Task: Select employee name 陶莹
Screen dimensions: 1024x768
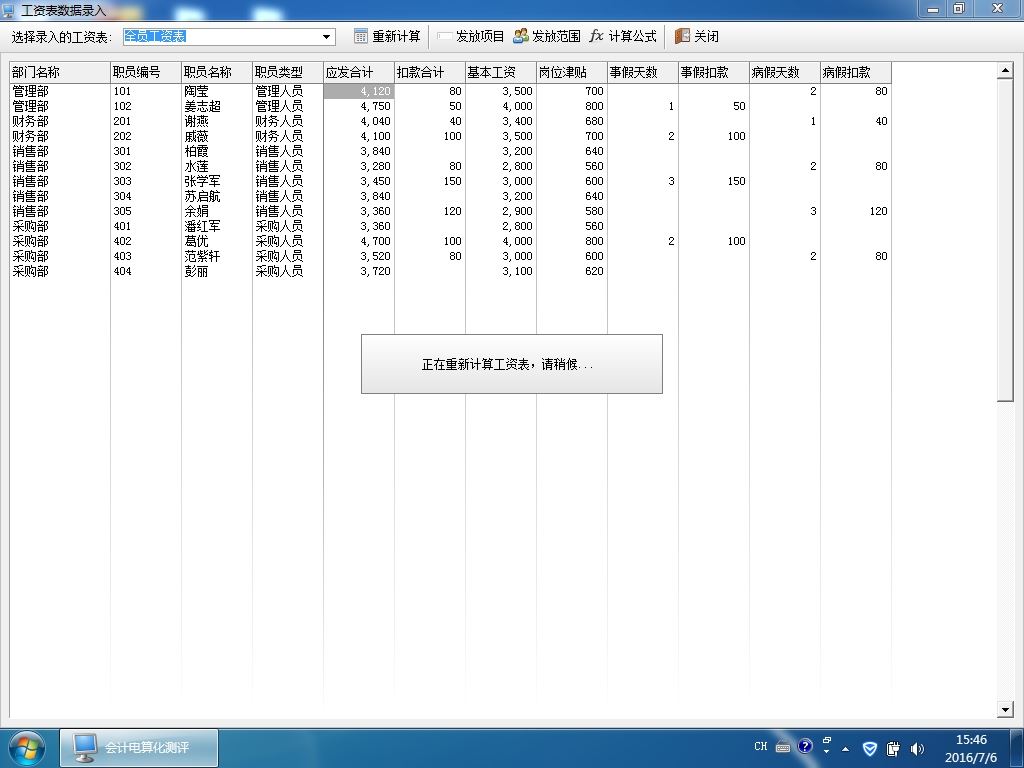Action: point(196,91)
